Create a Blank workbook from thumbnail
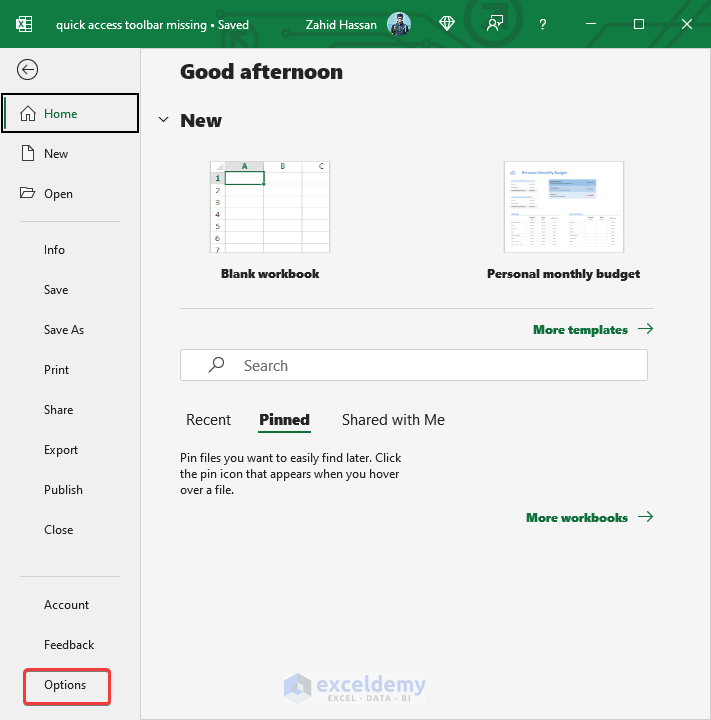 click(270, 207)
